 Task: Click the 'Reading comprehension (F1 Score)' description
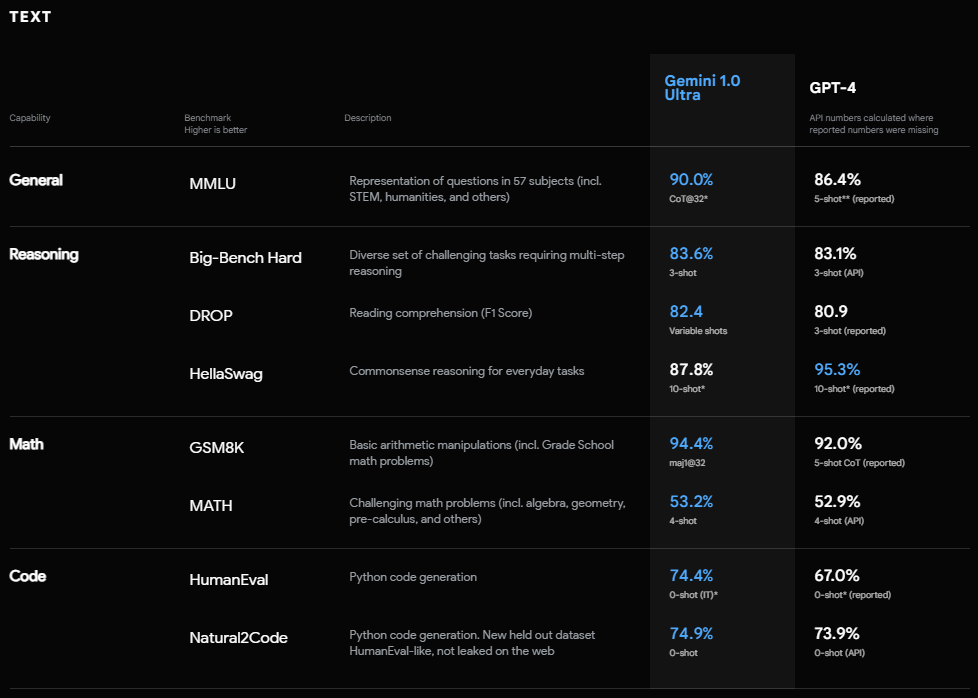[441, 313]
